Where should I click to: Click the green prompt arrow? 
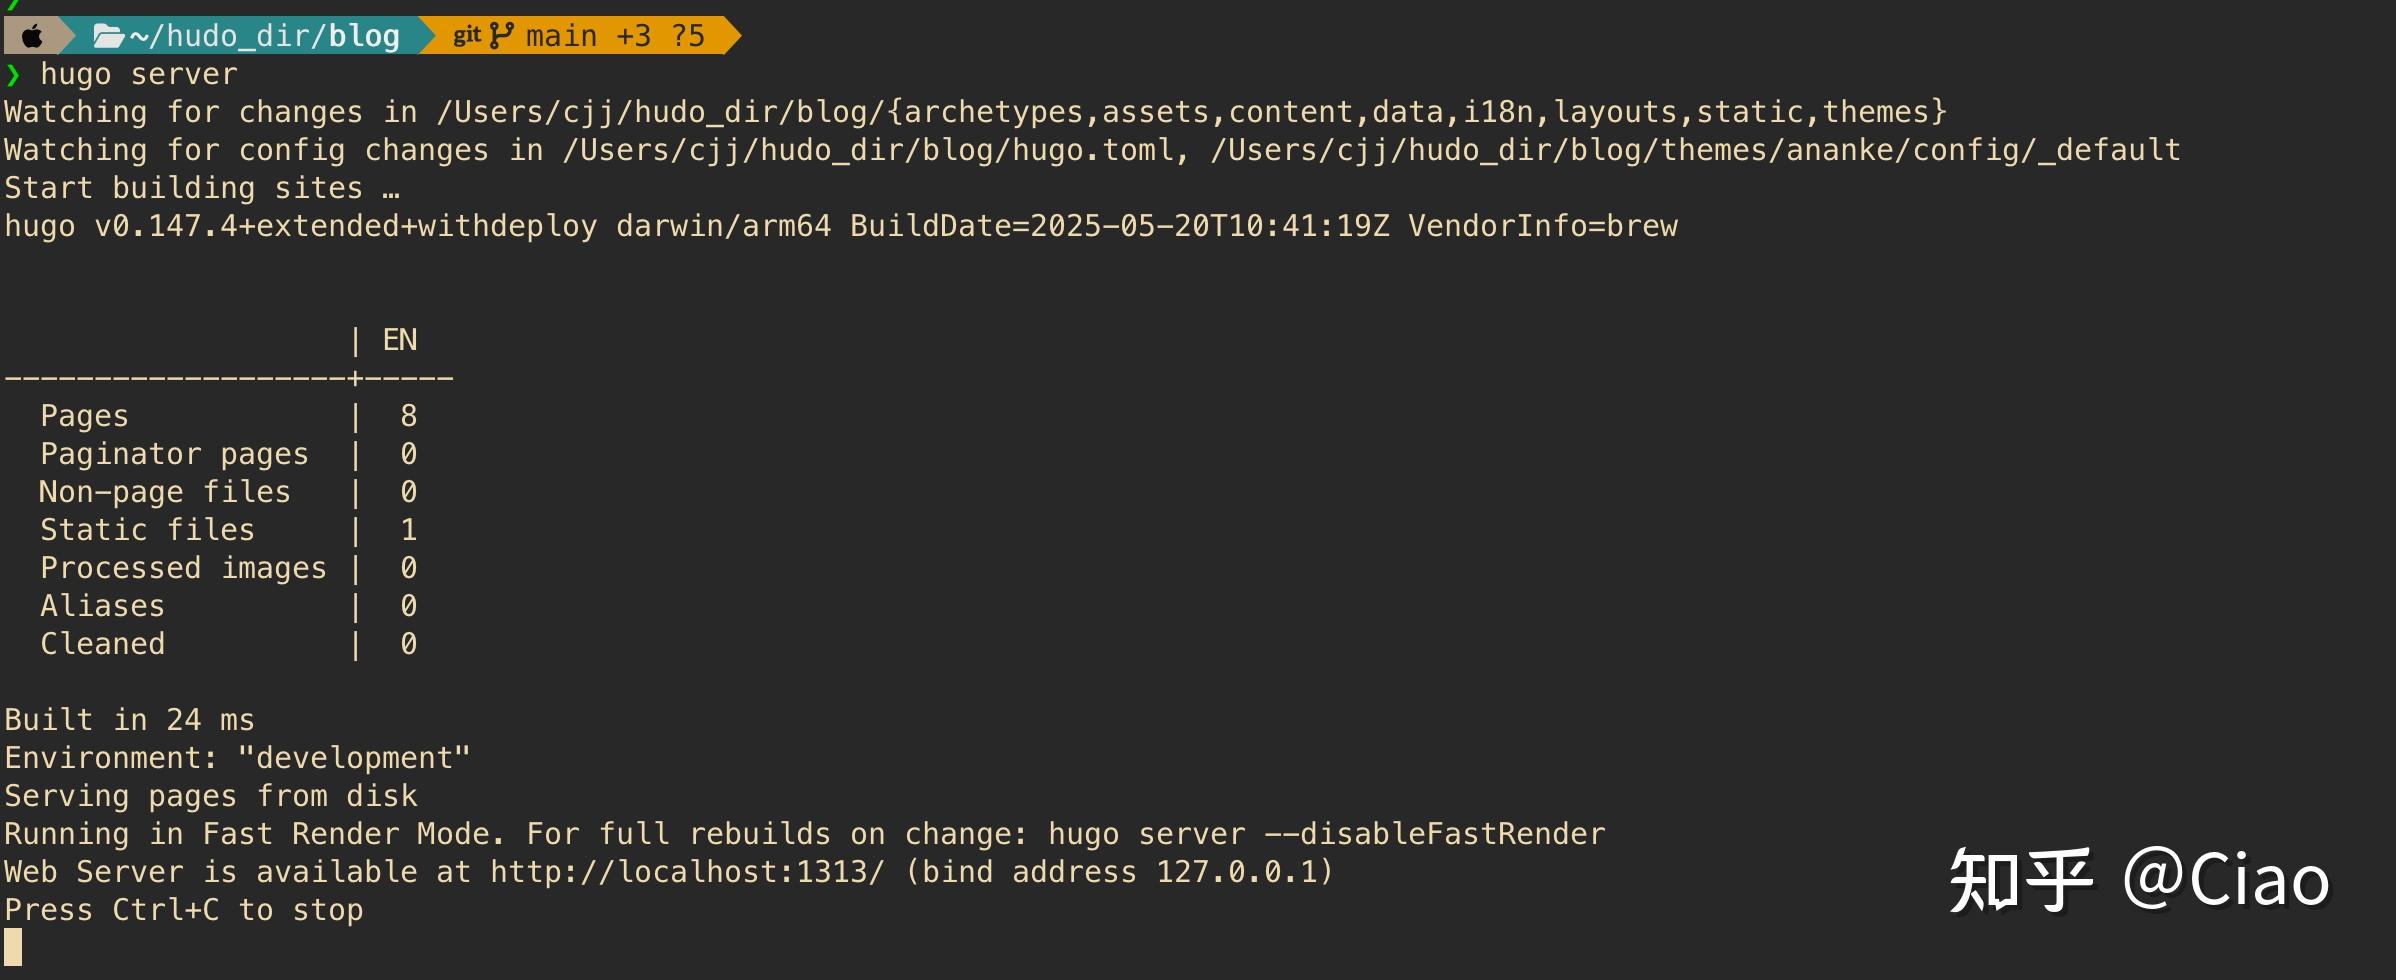pos(12,75)
